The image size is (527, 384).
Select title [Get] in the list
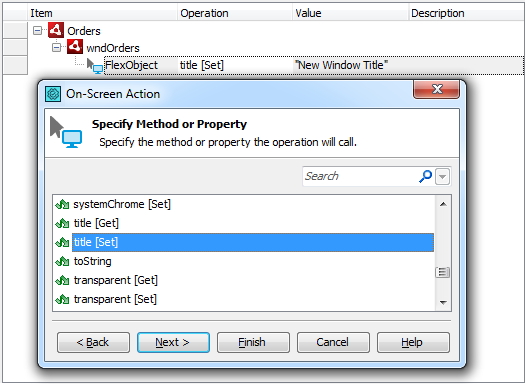coord(96,223)
